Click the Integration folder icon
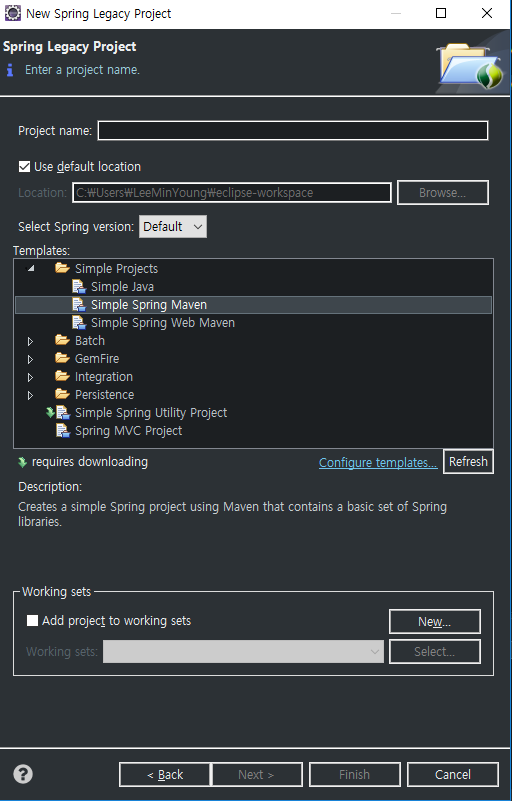The width and height of the screenshot is (512, 801). (62, 376)
